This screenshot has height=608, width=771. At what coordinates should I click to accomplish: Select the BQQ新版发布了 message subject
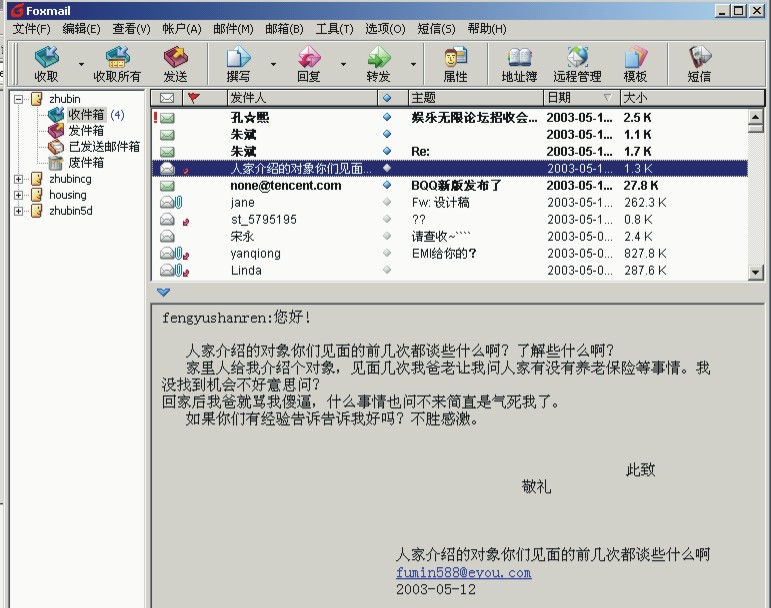pos(456,186)
